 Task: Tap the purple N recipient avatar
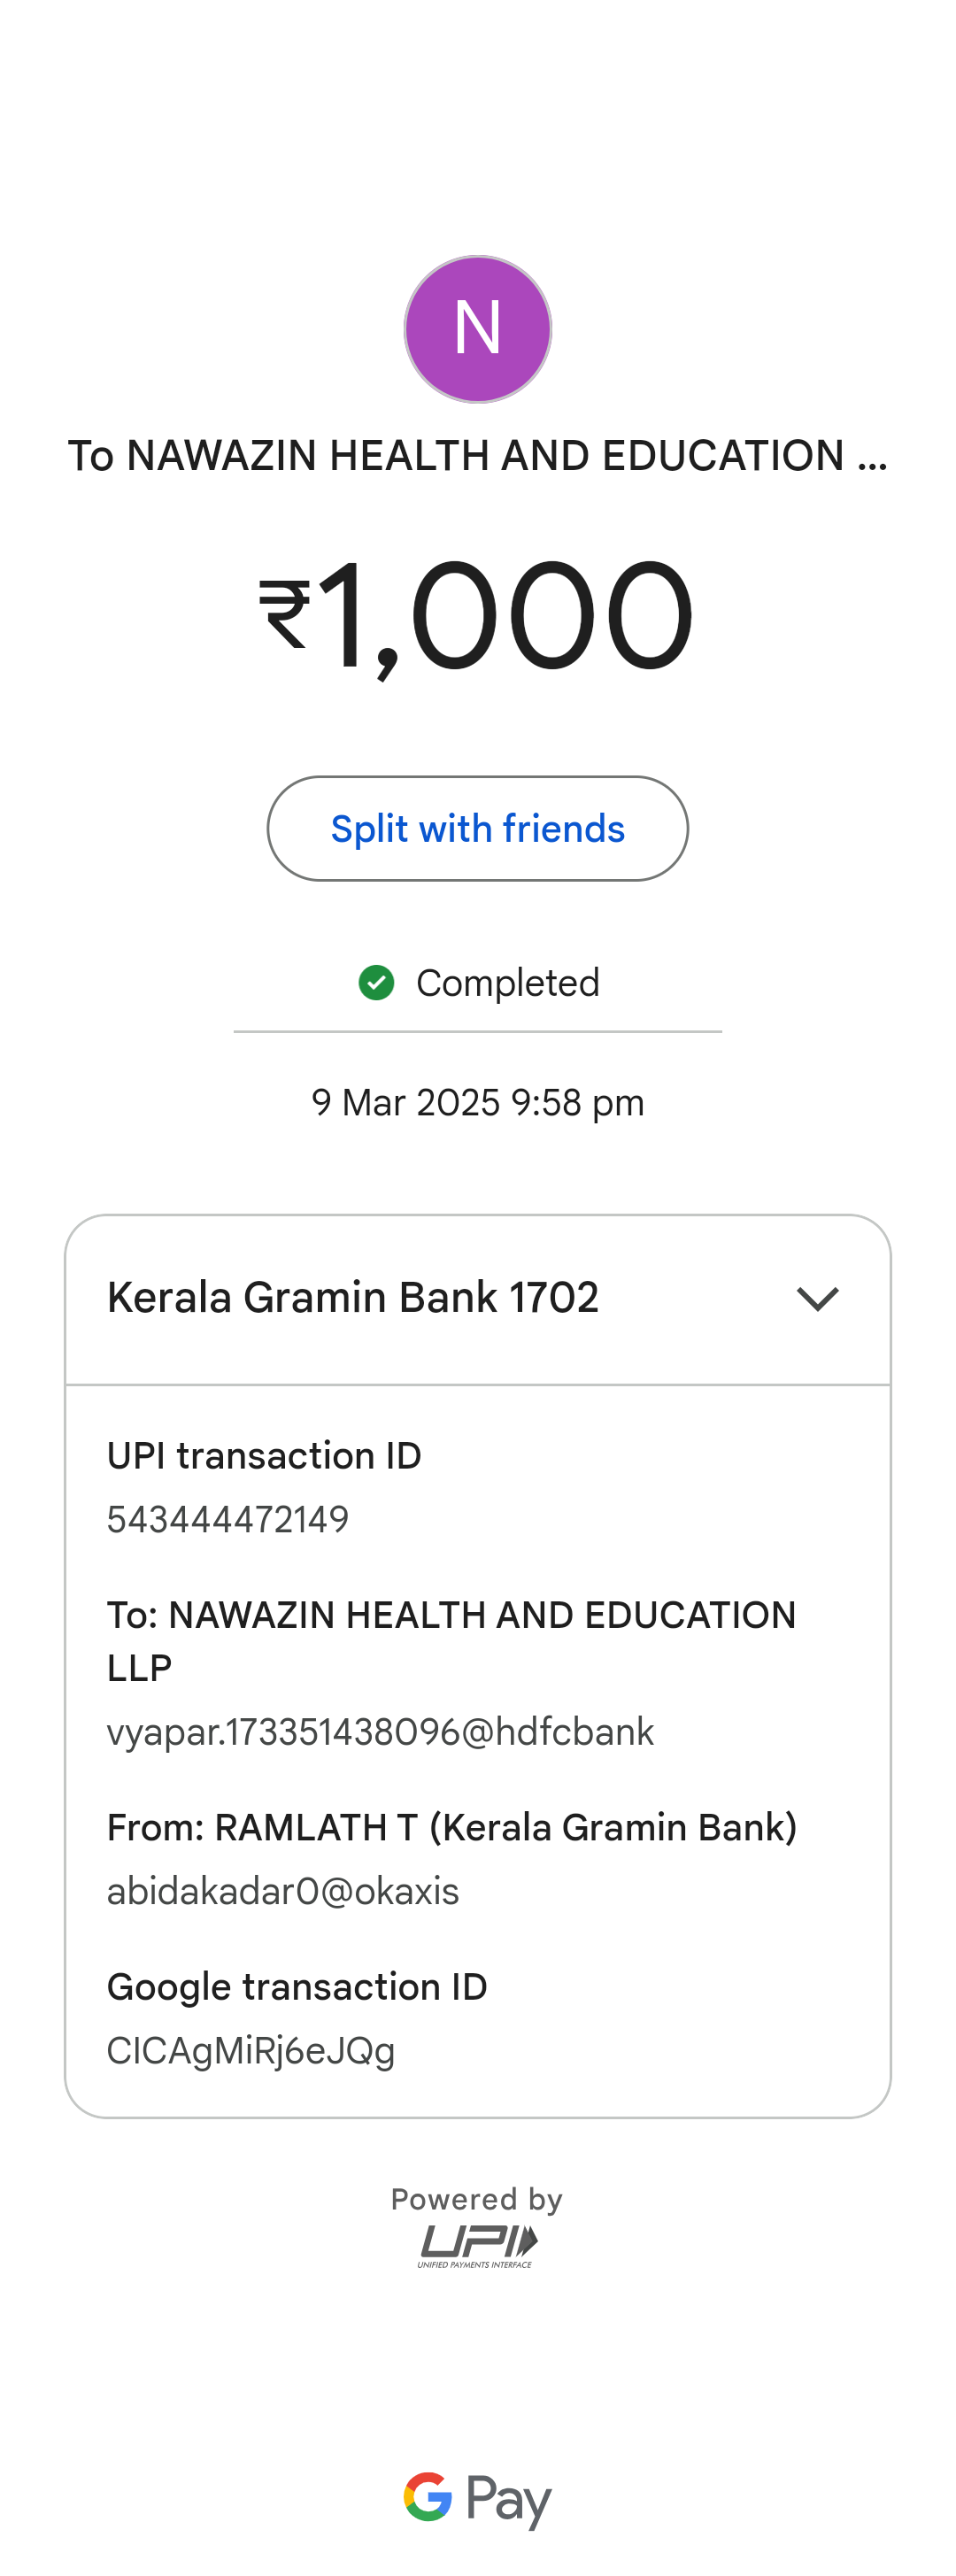[x=478, y=329]
